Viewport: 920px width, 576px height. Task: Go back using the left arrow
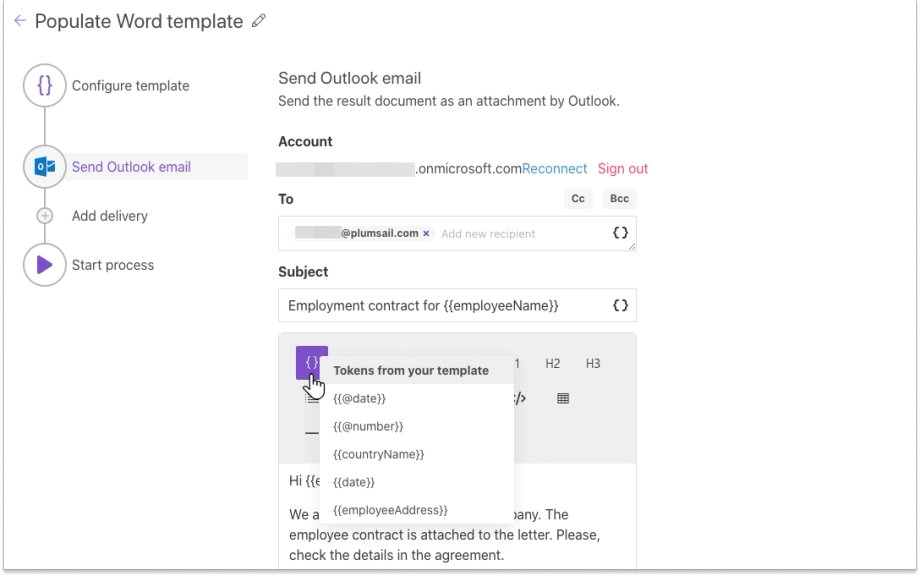click(20, 21)
